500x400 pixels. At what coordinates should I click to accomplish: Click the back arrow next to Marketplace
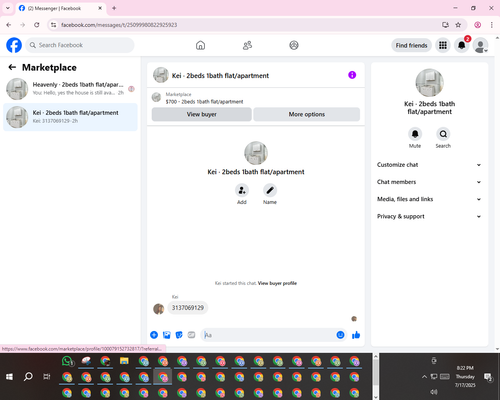click(x=12, y=67)
